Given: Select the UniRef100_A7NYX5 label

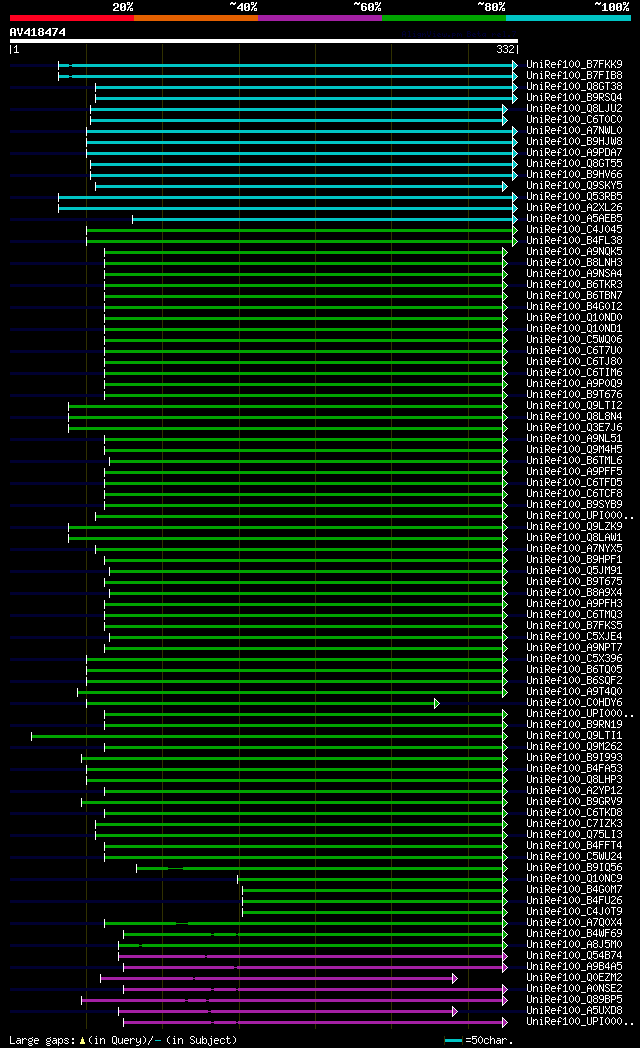Looking at the screenshot, I should pos(574,549).
